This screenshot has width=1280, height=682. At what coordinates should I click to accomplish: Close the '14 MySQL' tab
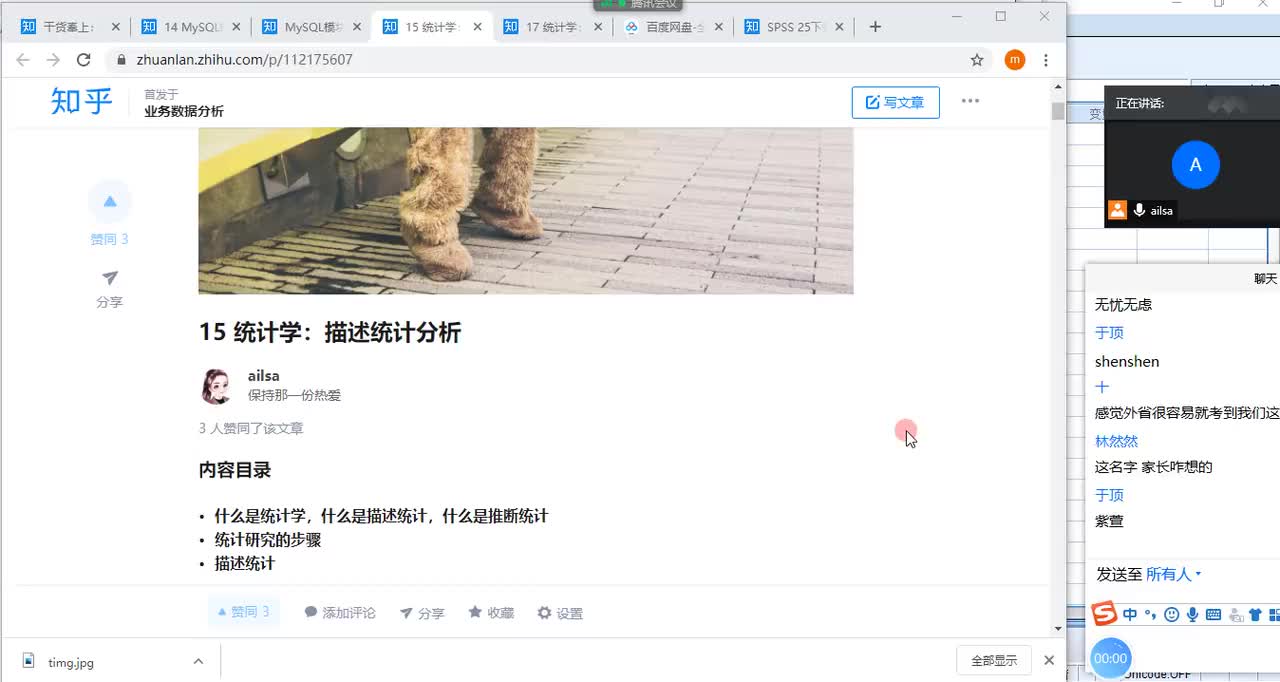[x=236, y=27]
